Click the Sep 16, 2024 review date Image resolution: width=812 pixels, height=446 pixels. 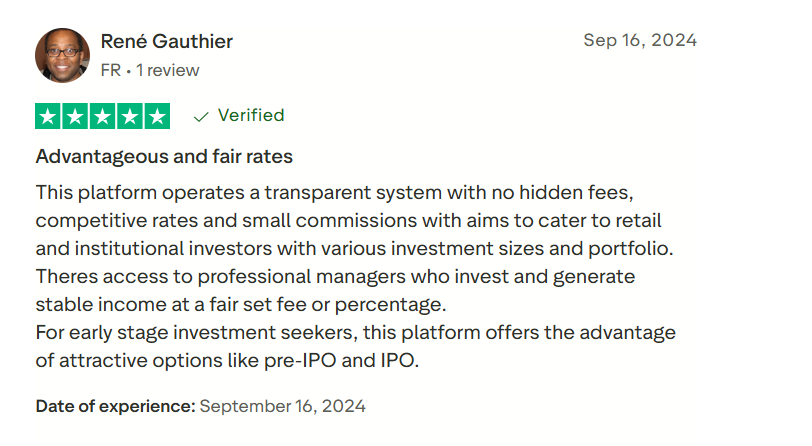[640, 41]
